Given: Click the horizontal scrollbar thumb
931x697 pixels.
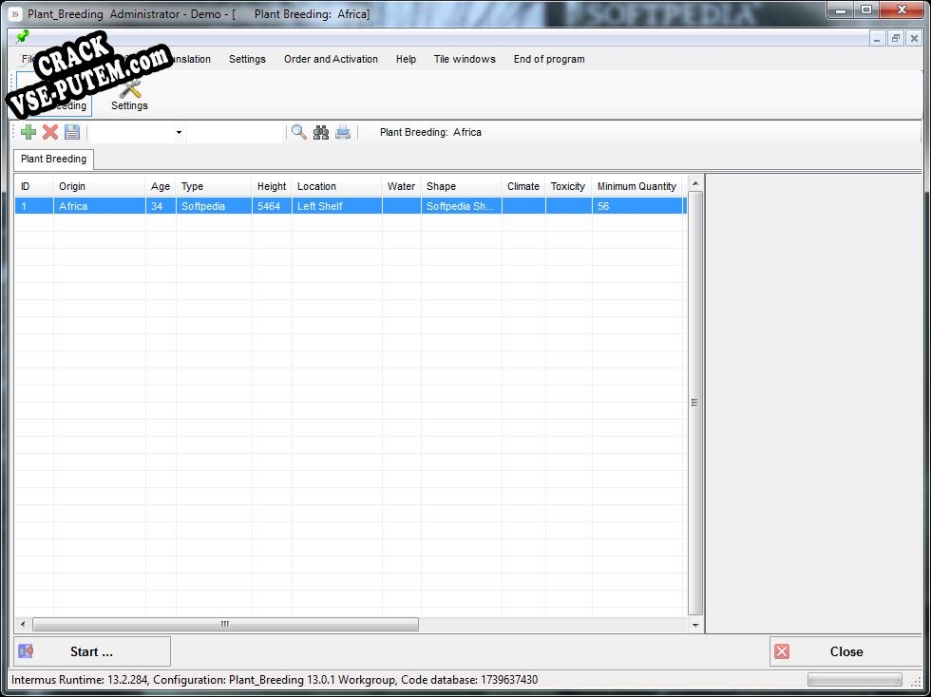Looking at the screenshot, I should (x=226, y=624).
